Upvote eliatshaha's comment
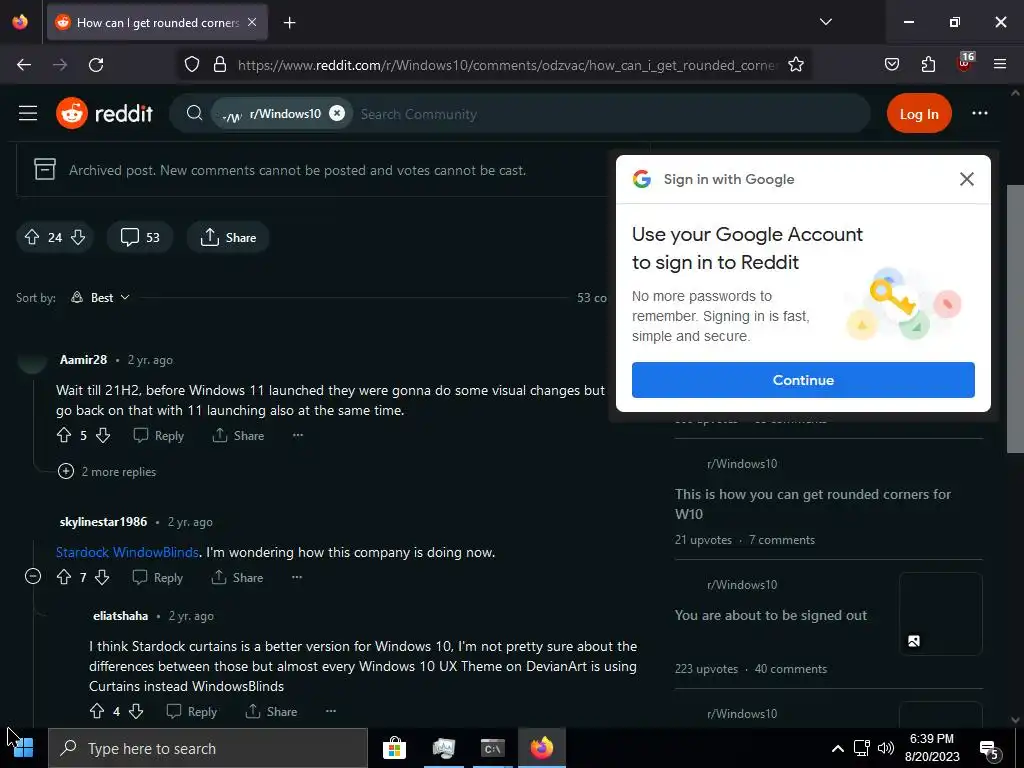 pos(97,711)
